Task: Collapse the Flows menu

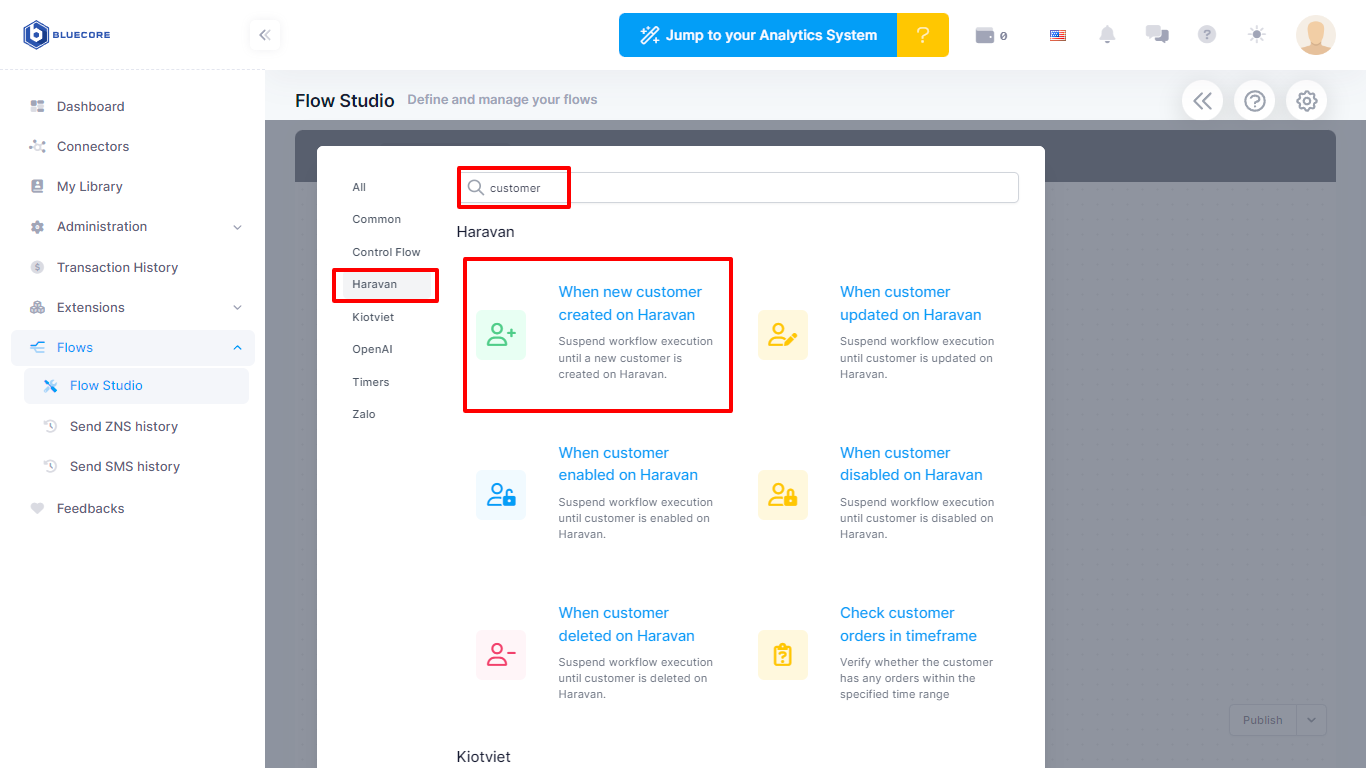Action: tap(133, 348)
